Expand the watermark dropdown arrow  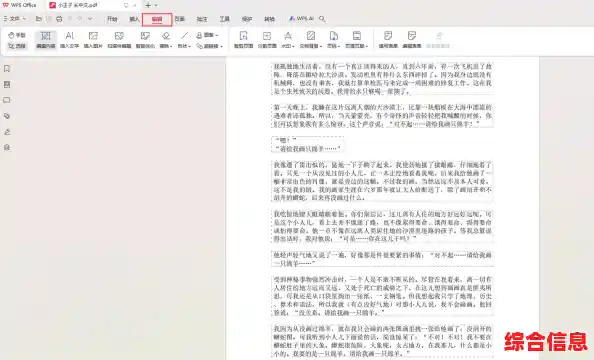tap(294, 46)
